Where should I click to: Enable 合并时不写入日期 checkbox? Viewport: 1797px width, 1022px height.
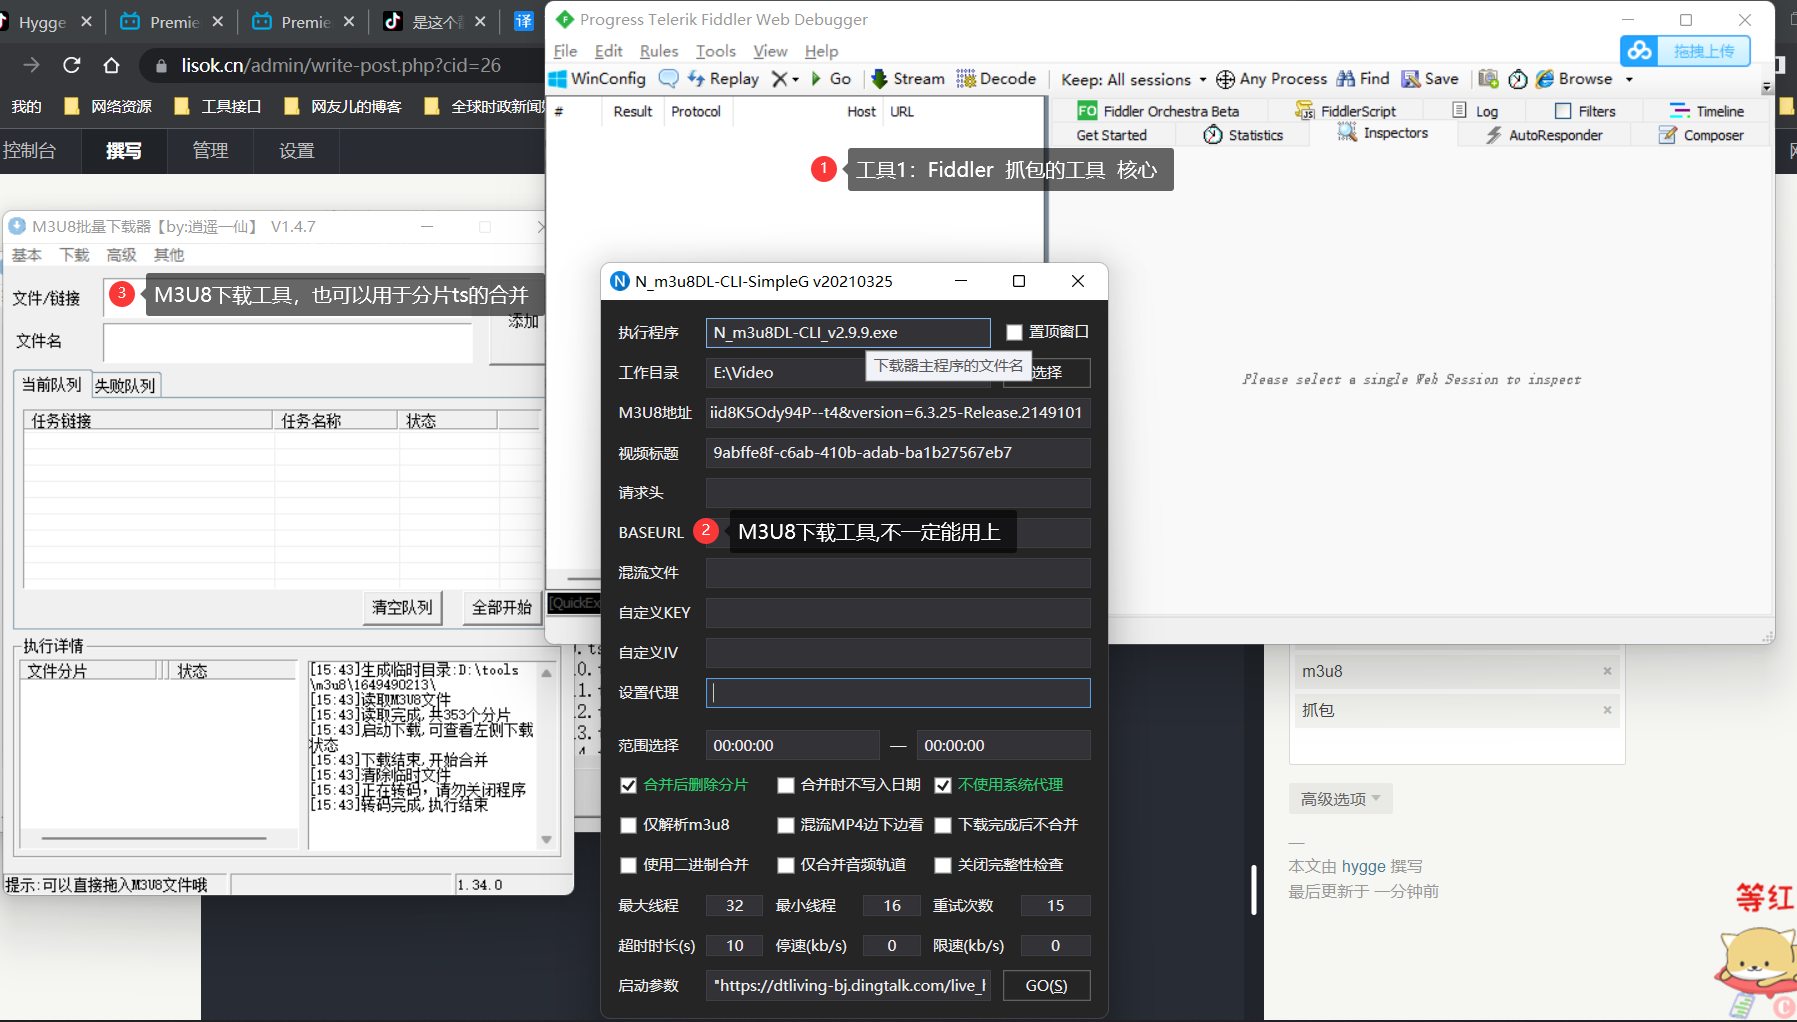(786, 785)
